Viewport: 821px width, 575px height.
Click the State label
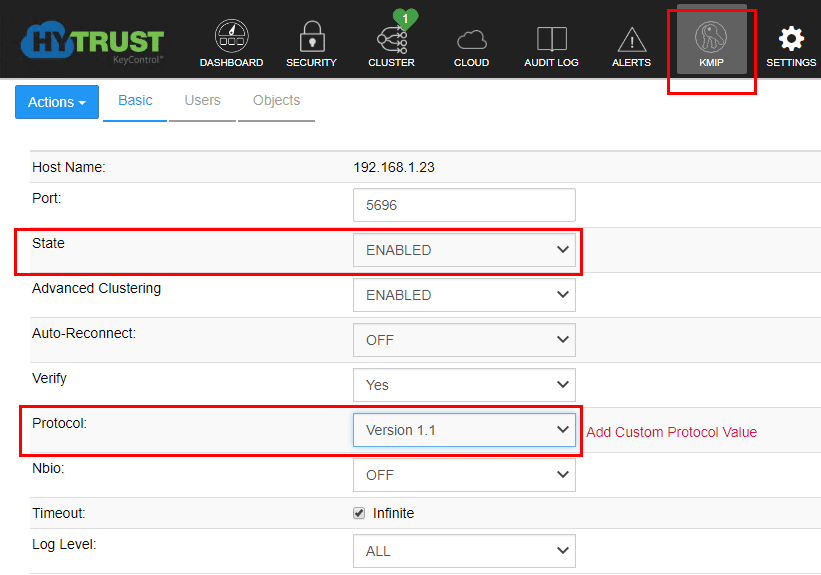coord(48,244)
